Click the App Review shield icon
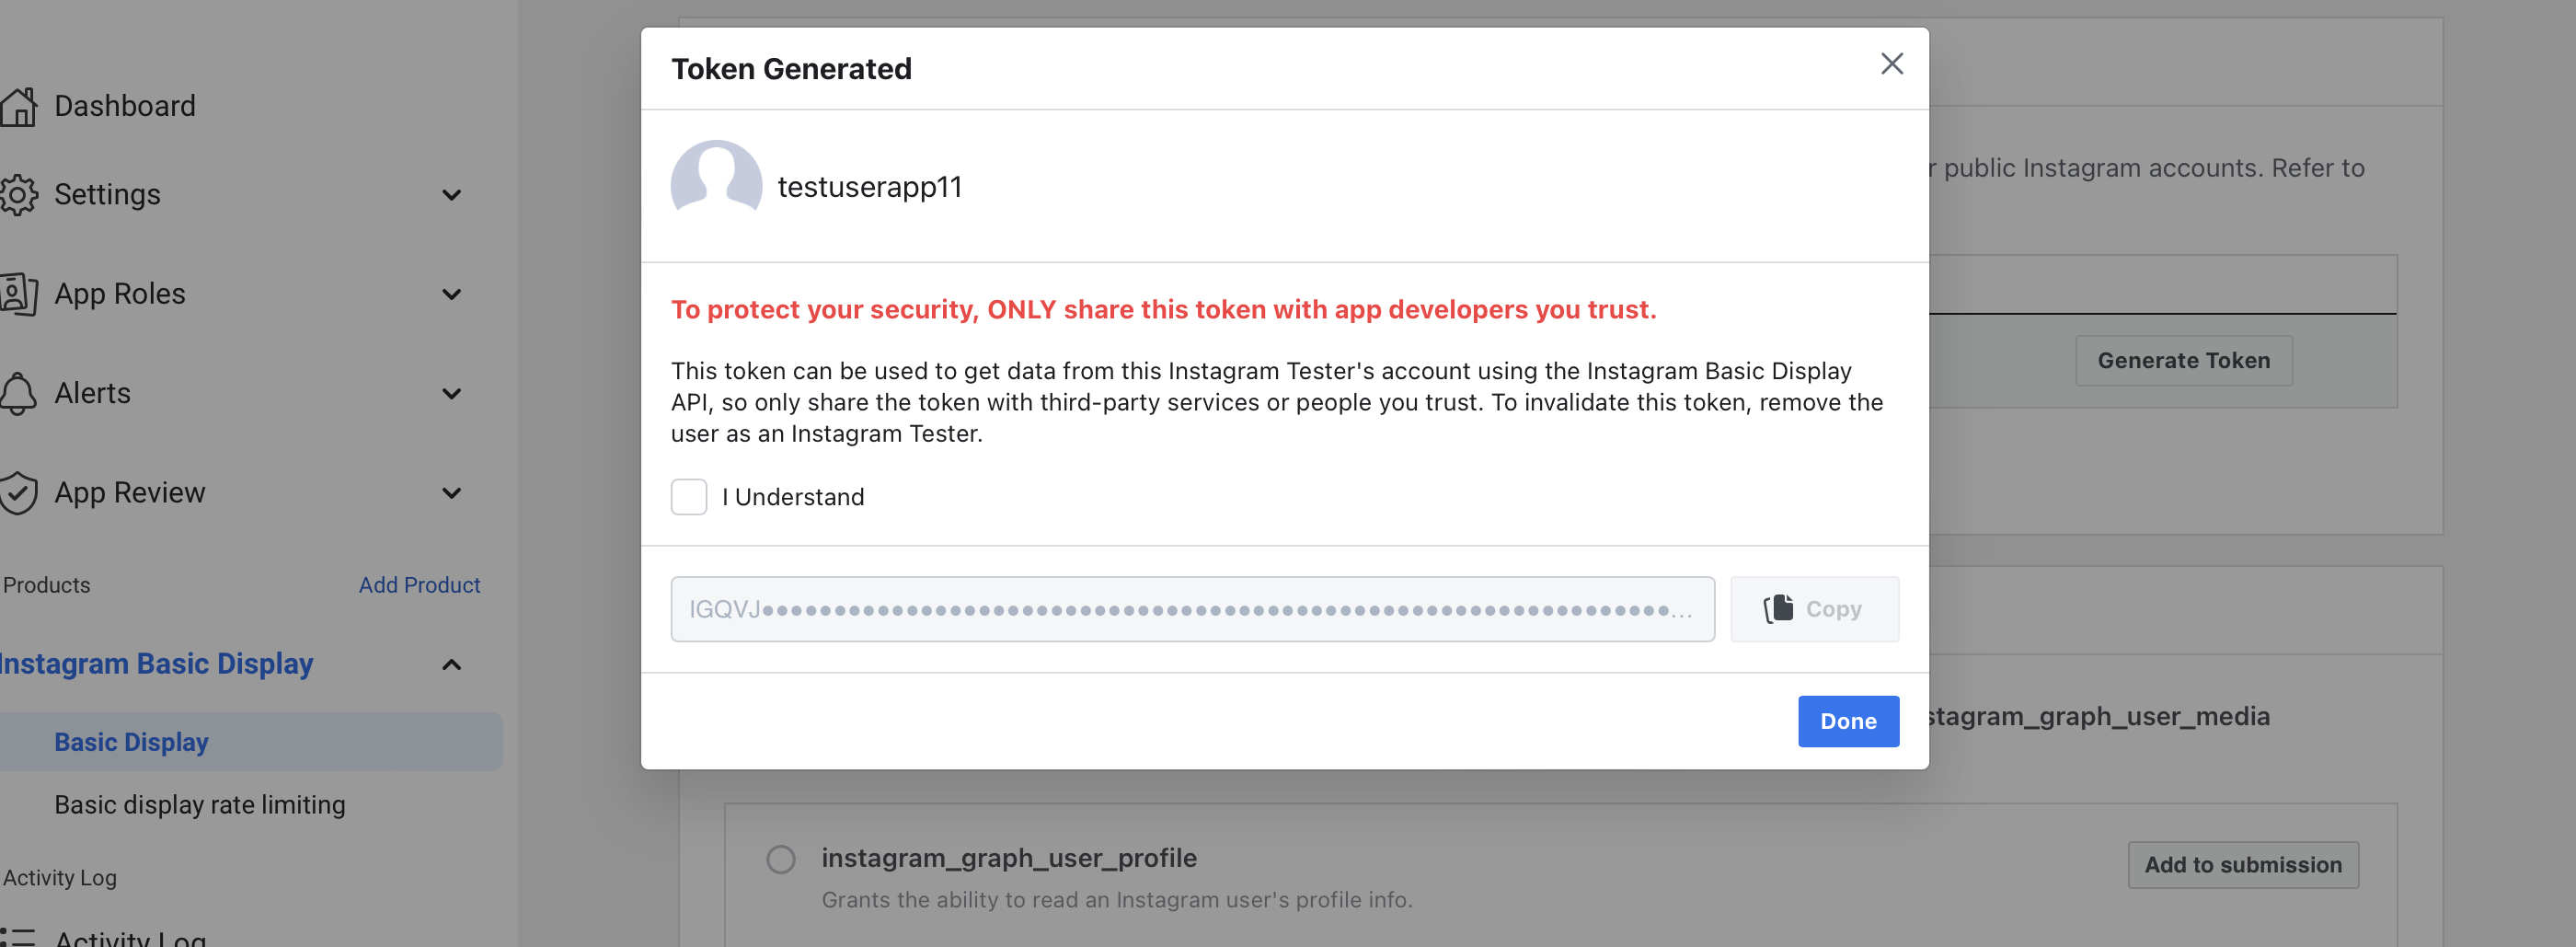The image size is (2576, 947). point(19,493)
